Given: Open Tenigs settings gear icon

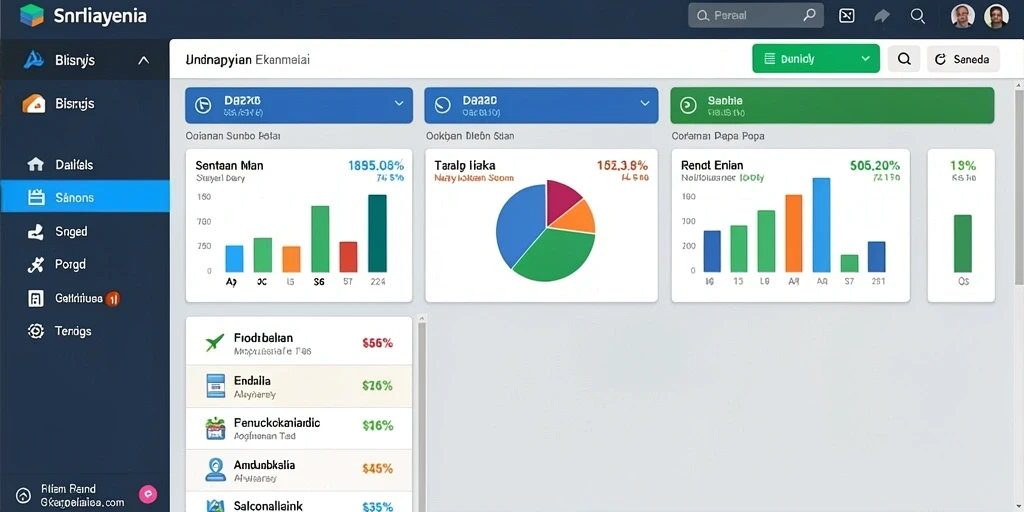Looking at the screenshot, I should click(35, 331).
